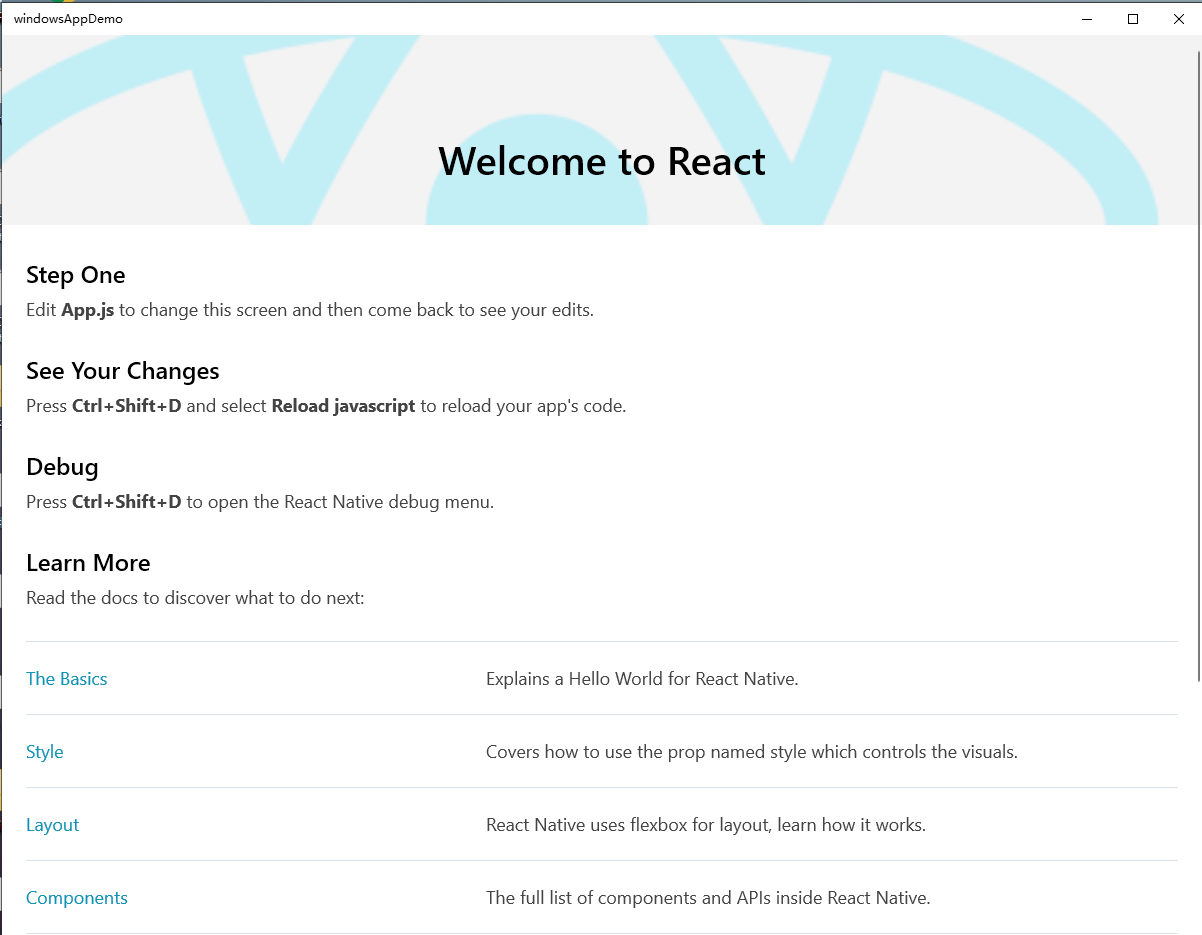Click 'Explains a Hello World' description
The image size is (1202, 935).
pos(642,679)
